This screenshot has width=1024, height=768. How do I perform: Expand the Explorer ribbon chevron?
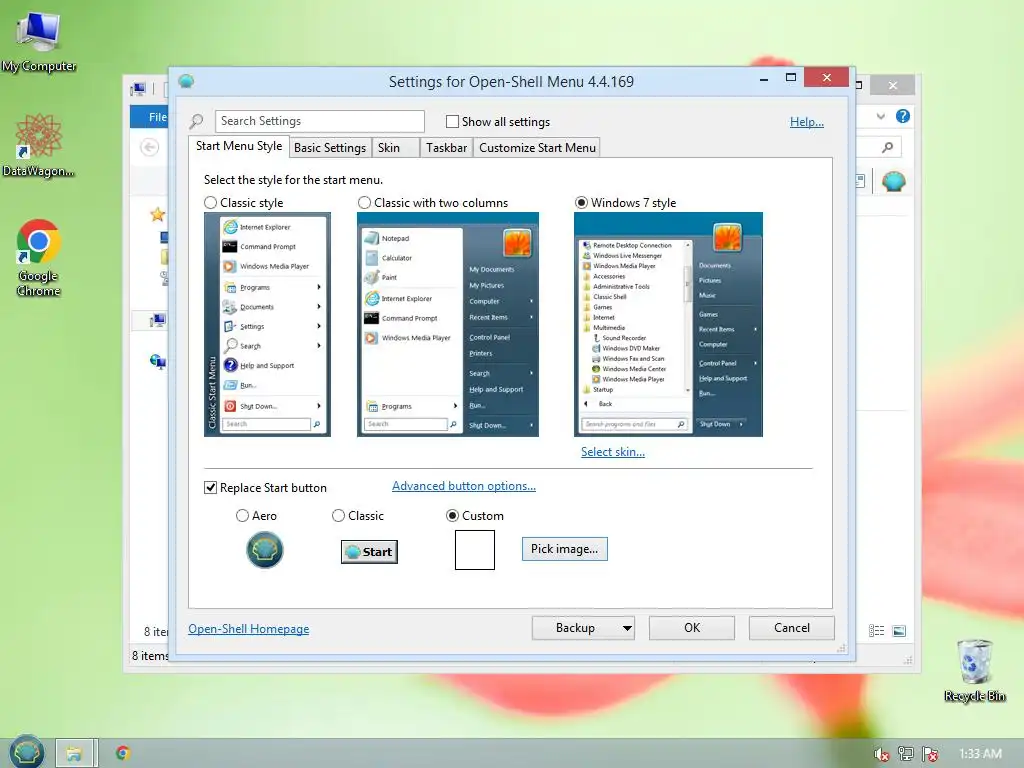point(881,116)
